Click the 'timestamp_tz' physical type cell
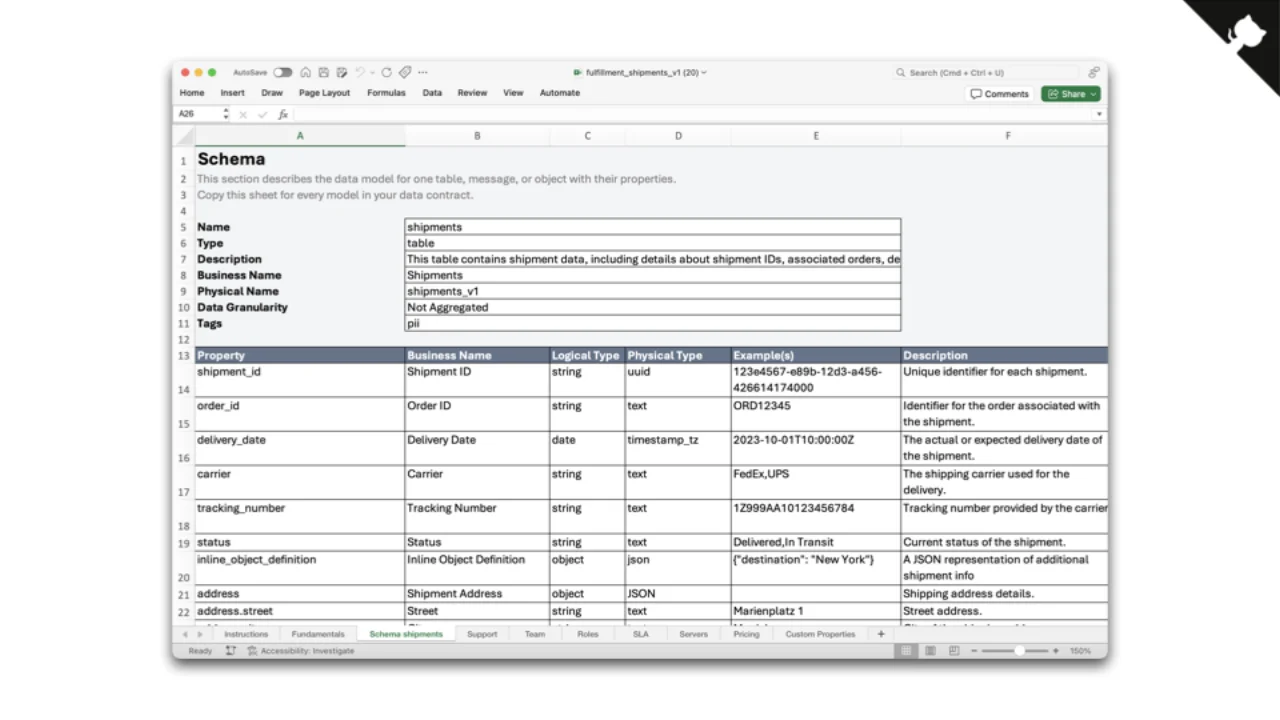Viewport: 1280px width, 720px height. point(678,448)
